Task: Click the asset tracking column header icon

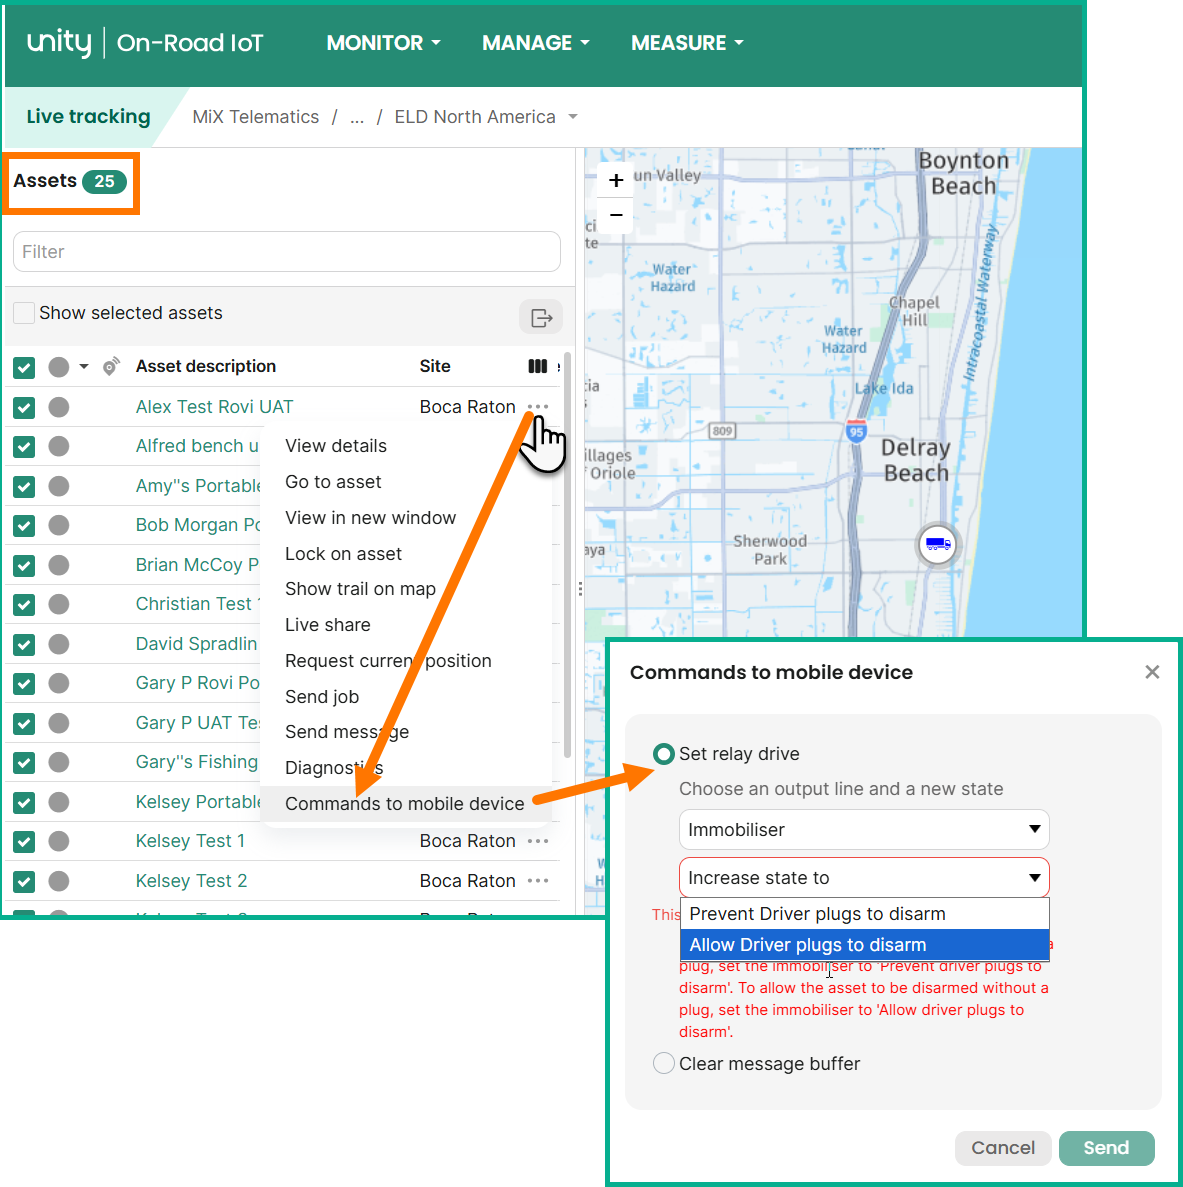Action: (x=111, y=367)
